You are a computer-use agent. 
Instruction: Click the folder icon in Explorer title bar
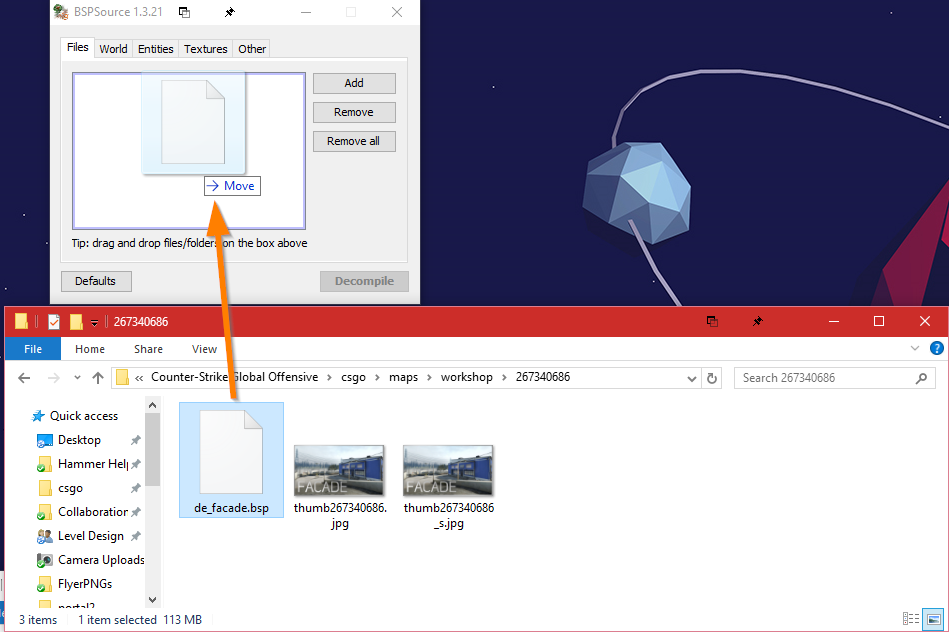pyautogui.click(x=21, y=321)
